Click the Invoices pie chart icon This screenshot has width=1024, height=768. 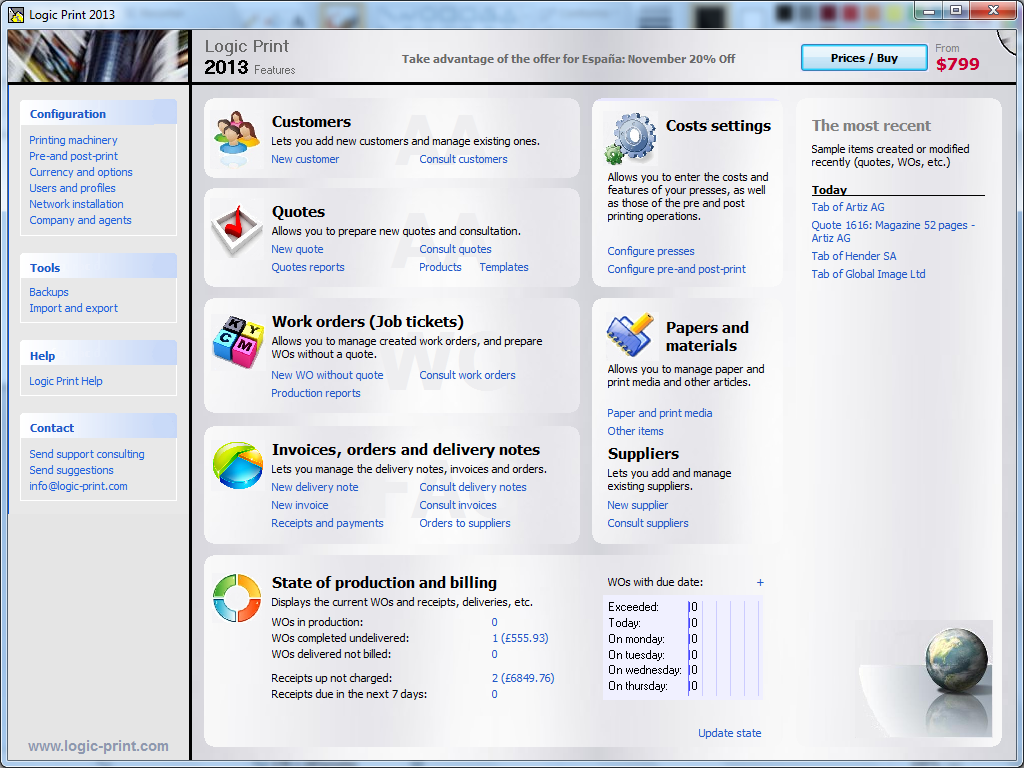coord(237,465)
